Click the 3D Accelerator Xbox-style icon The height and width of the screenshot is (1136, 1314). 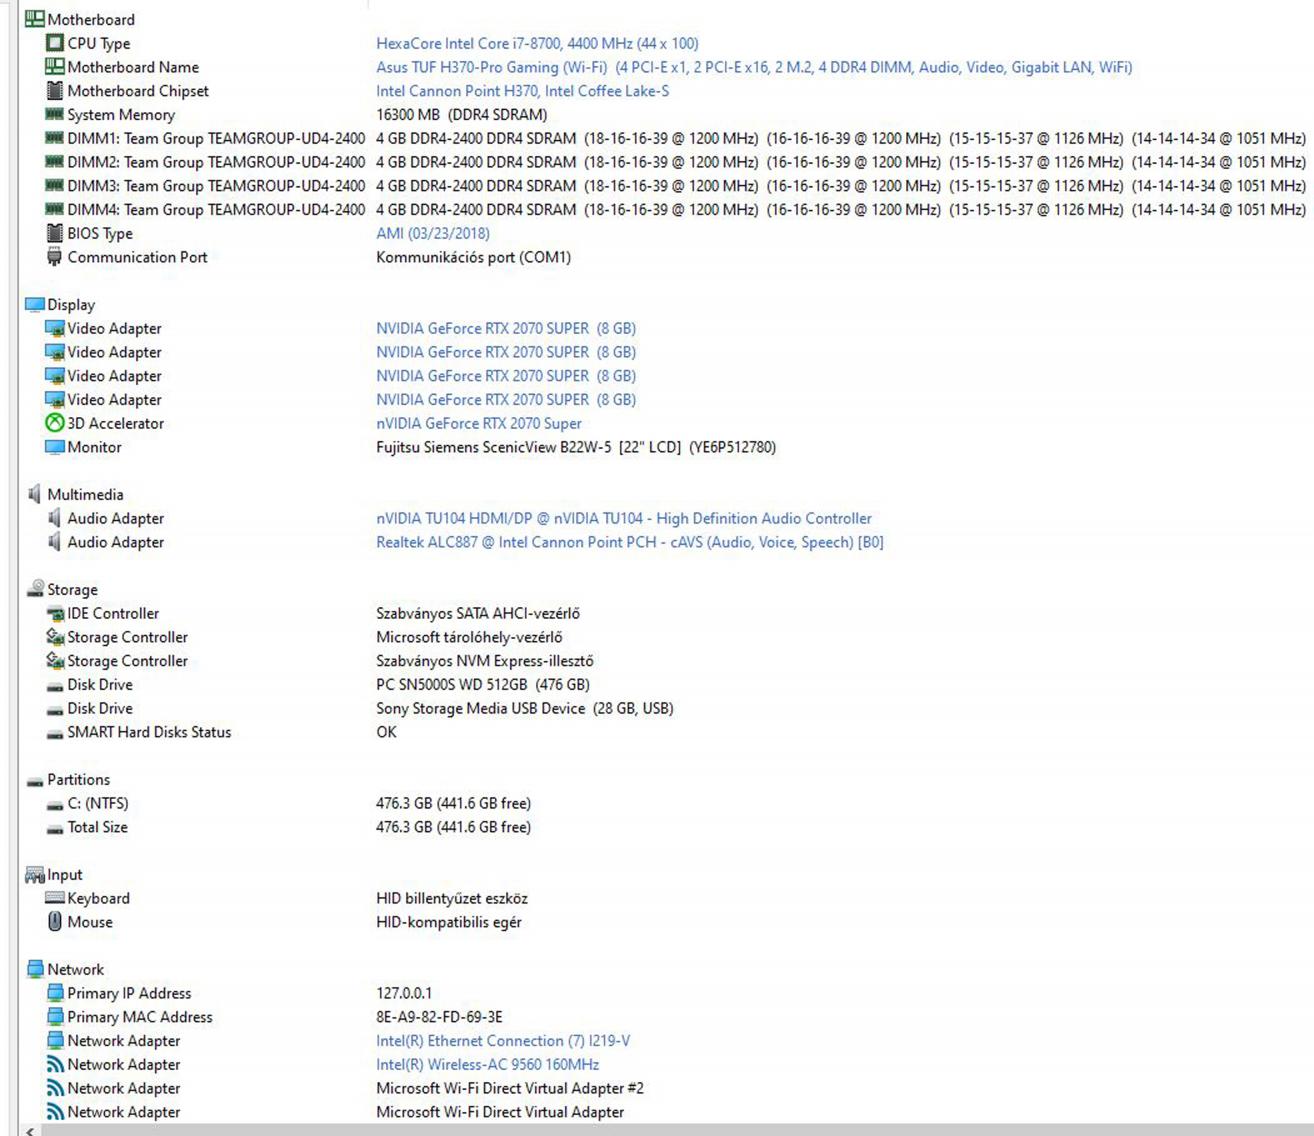(54, 423)
